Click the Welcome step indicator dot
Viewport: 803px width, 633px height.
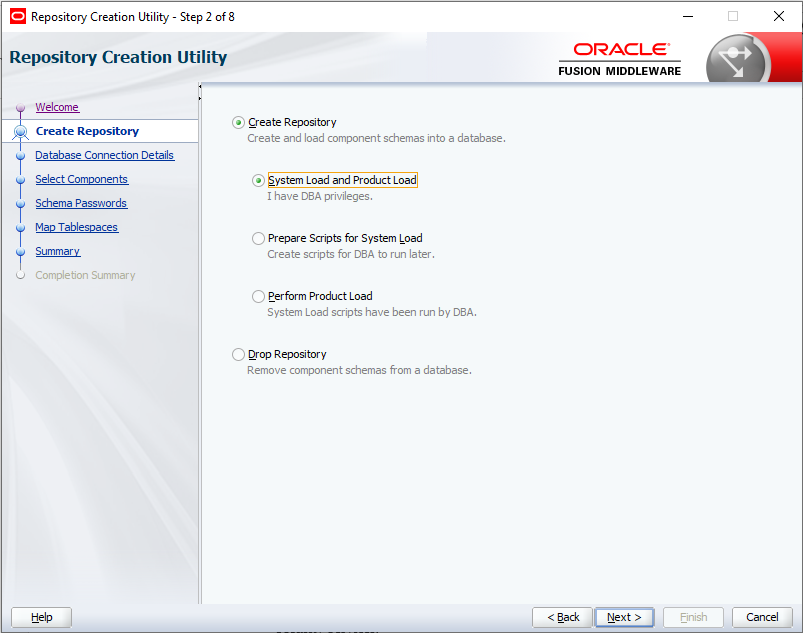point(20,107)
